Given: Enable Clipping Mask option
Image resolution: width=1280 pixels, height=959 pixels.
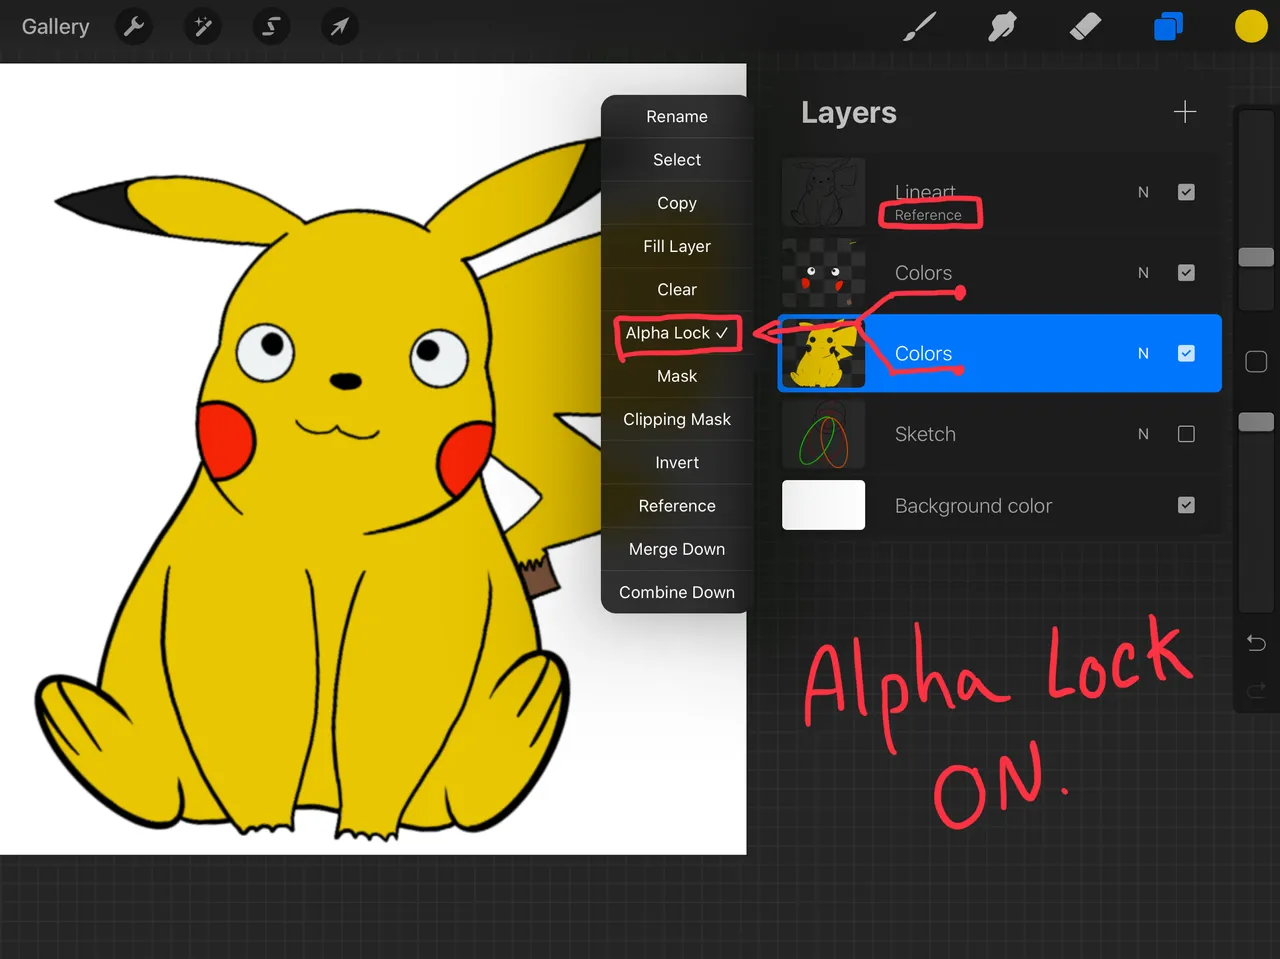Looking at the screenshot, I should pos(677,419).
